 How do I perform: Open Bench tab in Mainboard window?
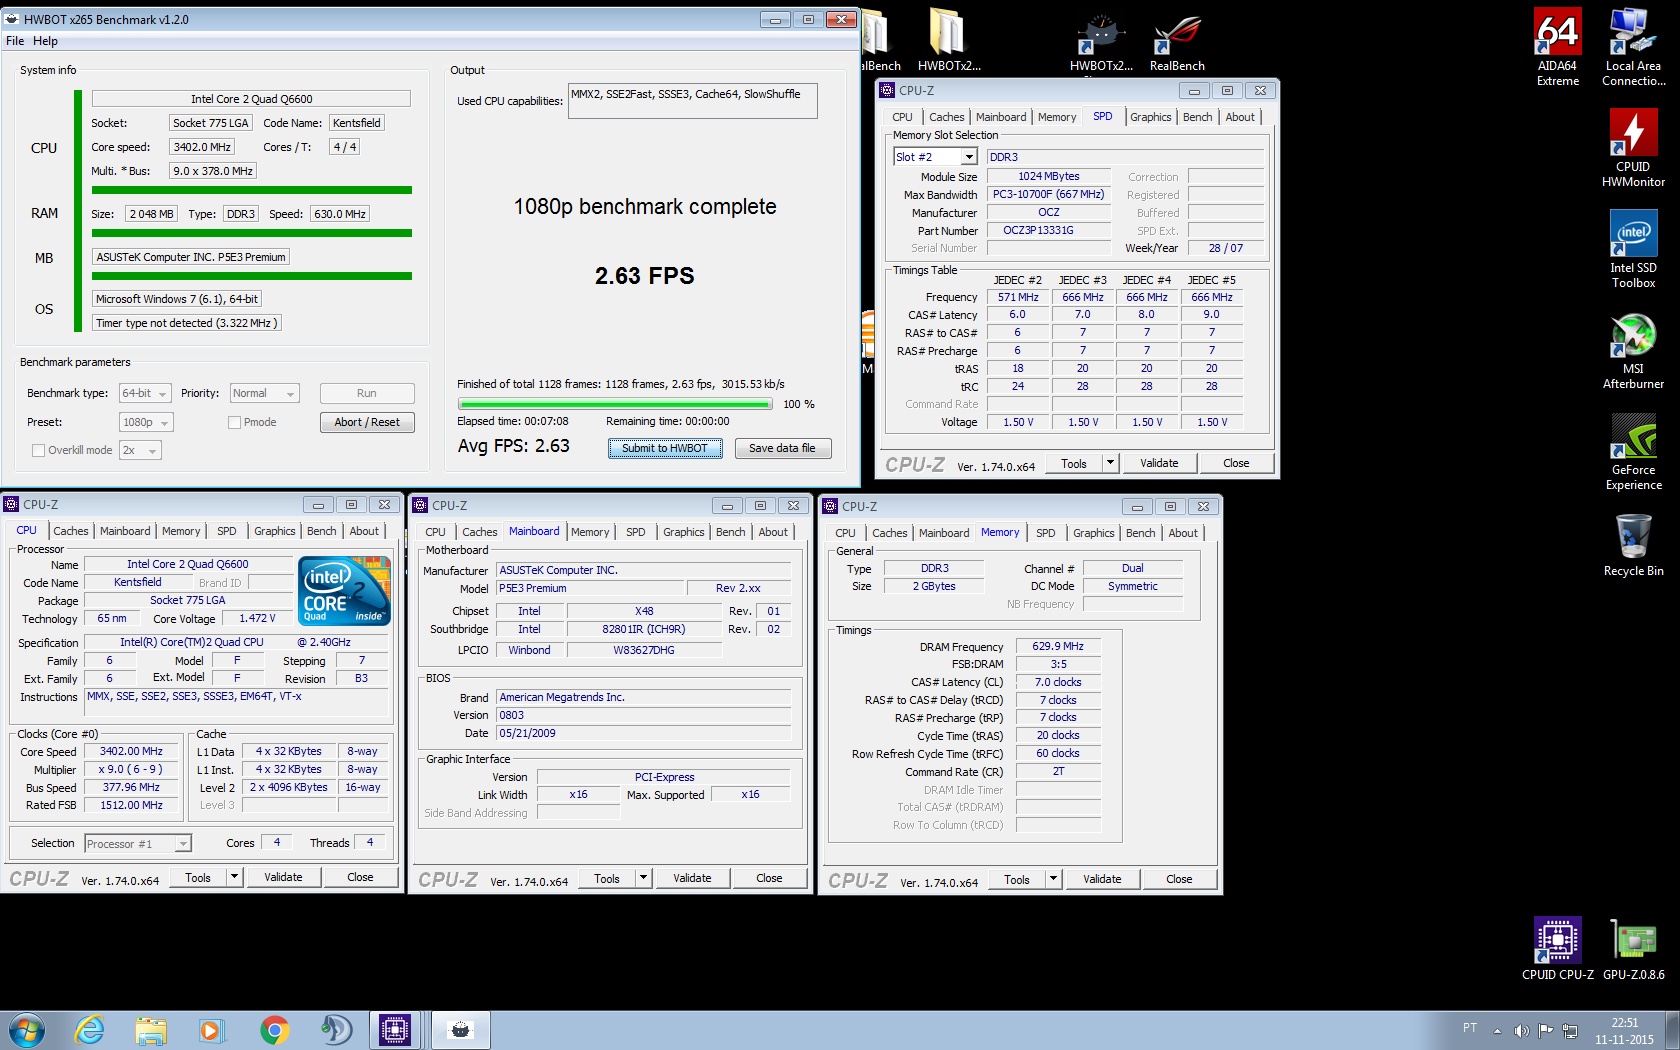coord(731,532)
